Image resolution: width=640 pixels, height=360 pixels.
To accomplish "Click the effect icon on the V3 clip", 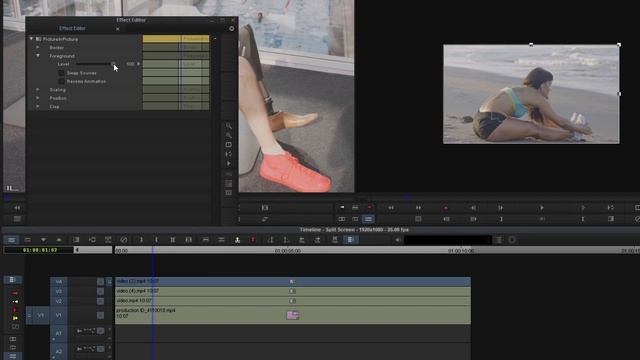I will (292, 291).
